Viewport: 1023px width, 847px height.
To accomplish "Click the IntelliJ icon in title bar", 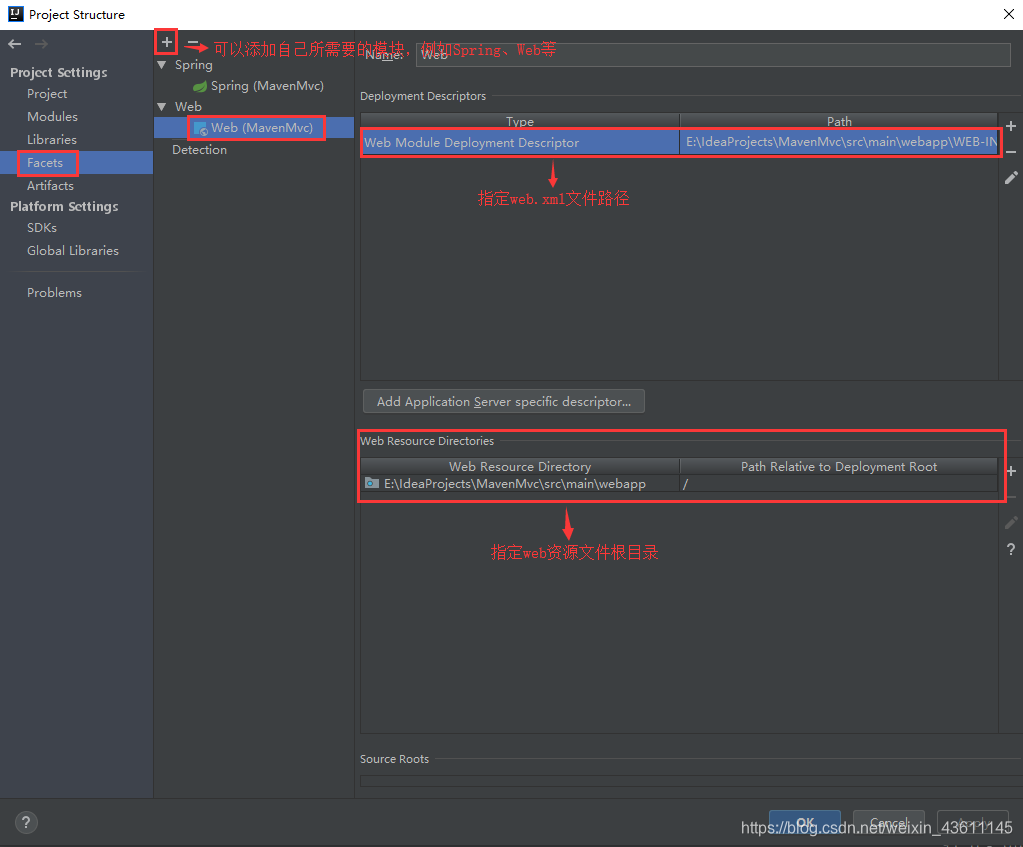I will click(16, 14).
